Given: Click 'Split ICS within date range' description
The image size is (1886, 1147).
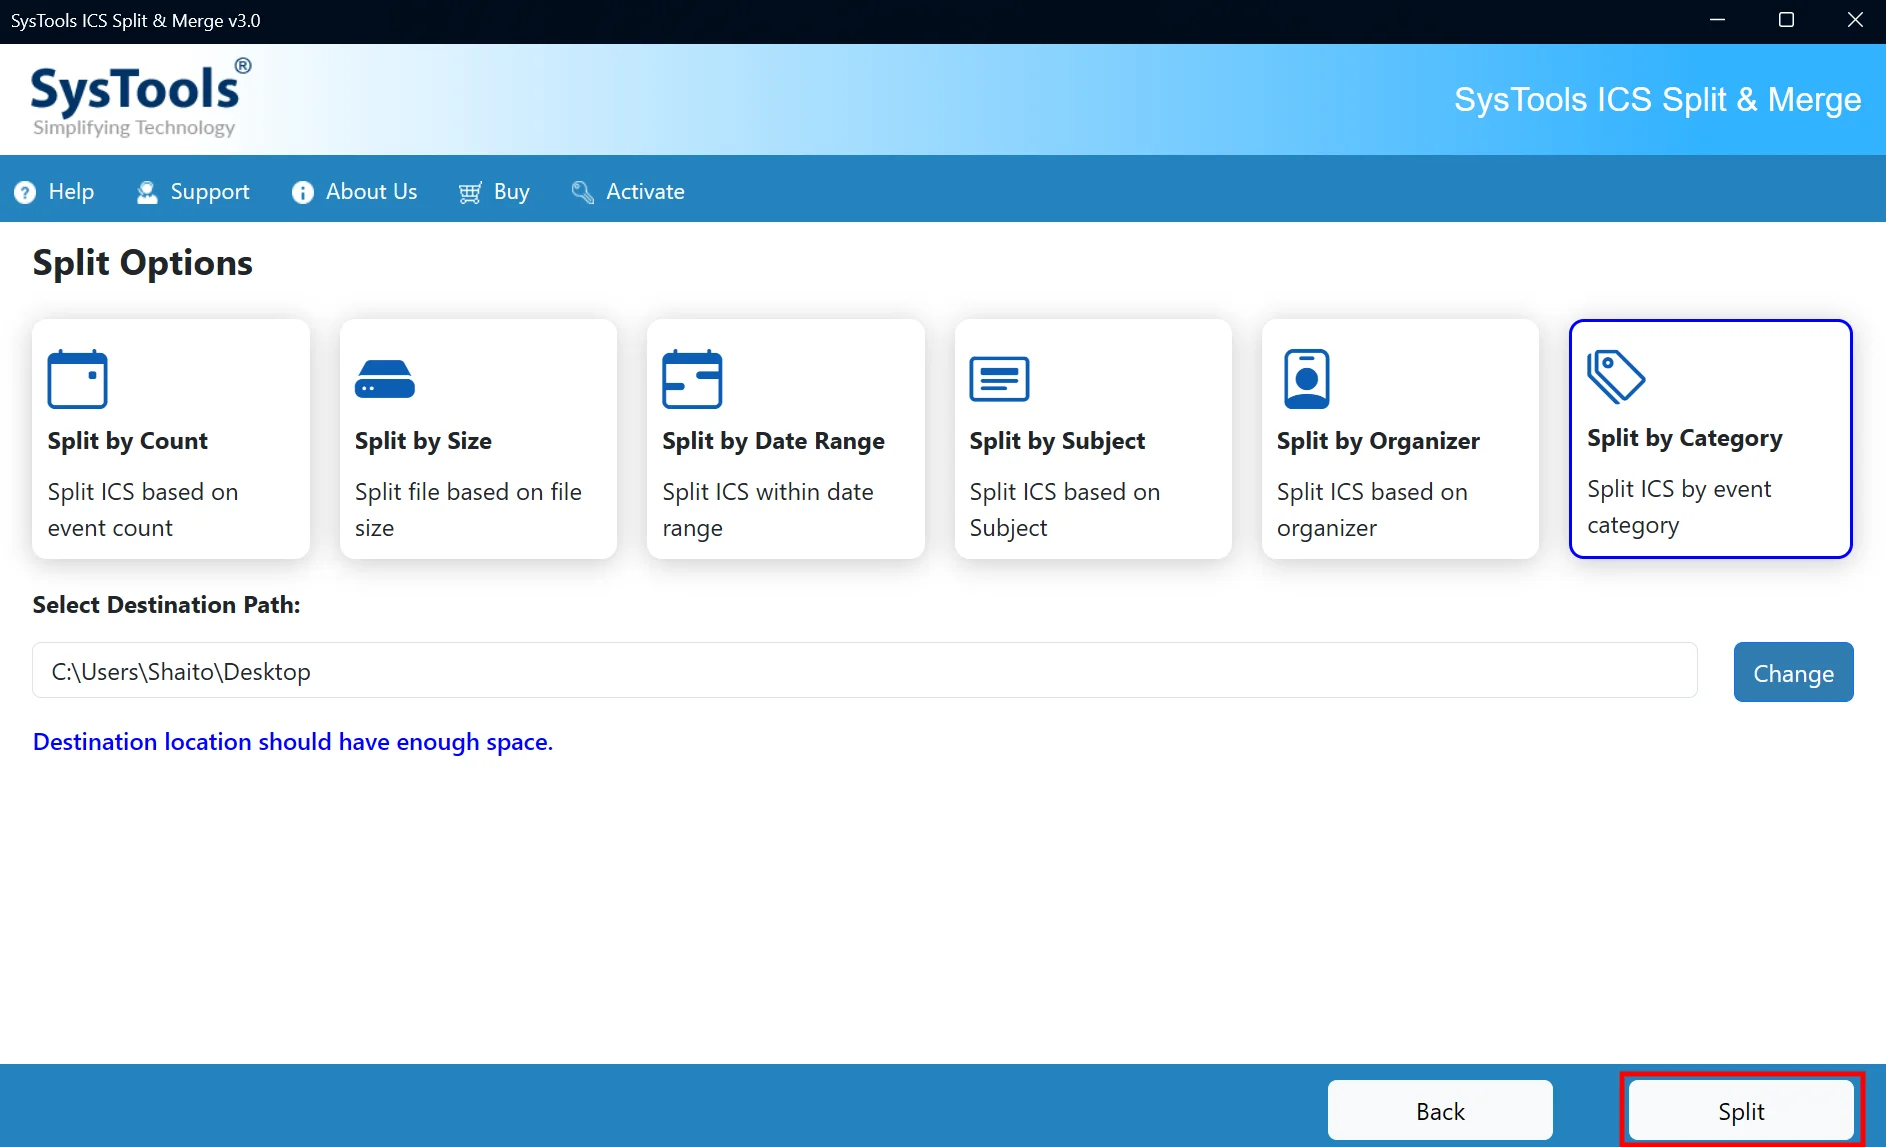Looking at the screenshot, I should click(x=768, y=510).
